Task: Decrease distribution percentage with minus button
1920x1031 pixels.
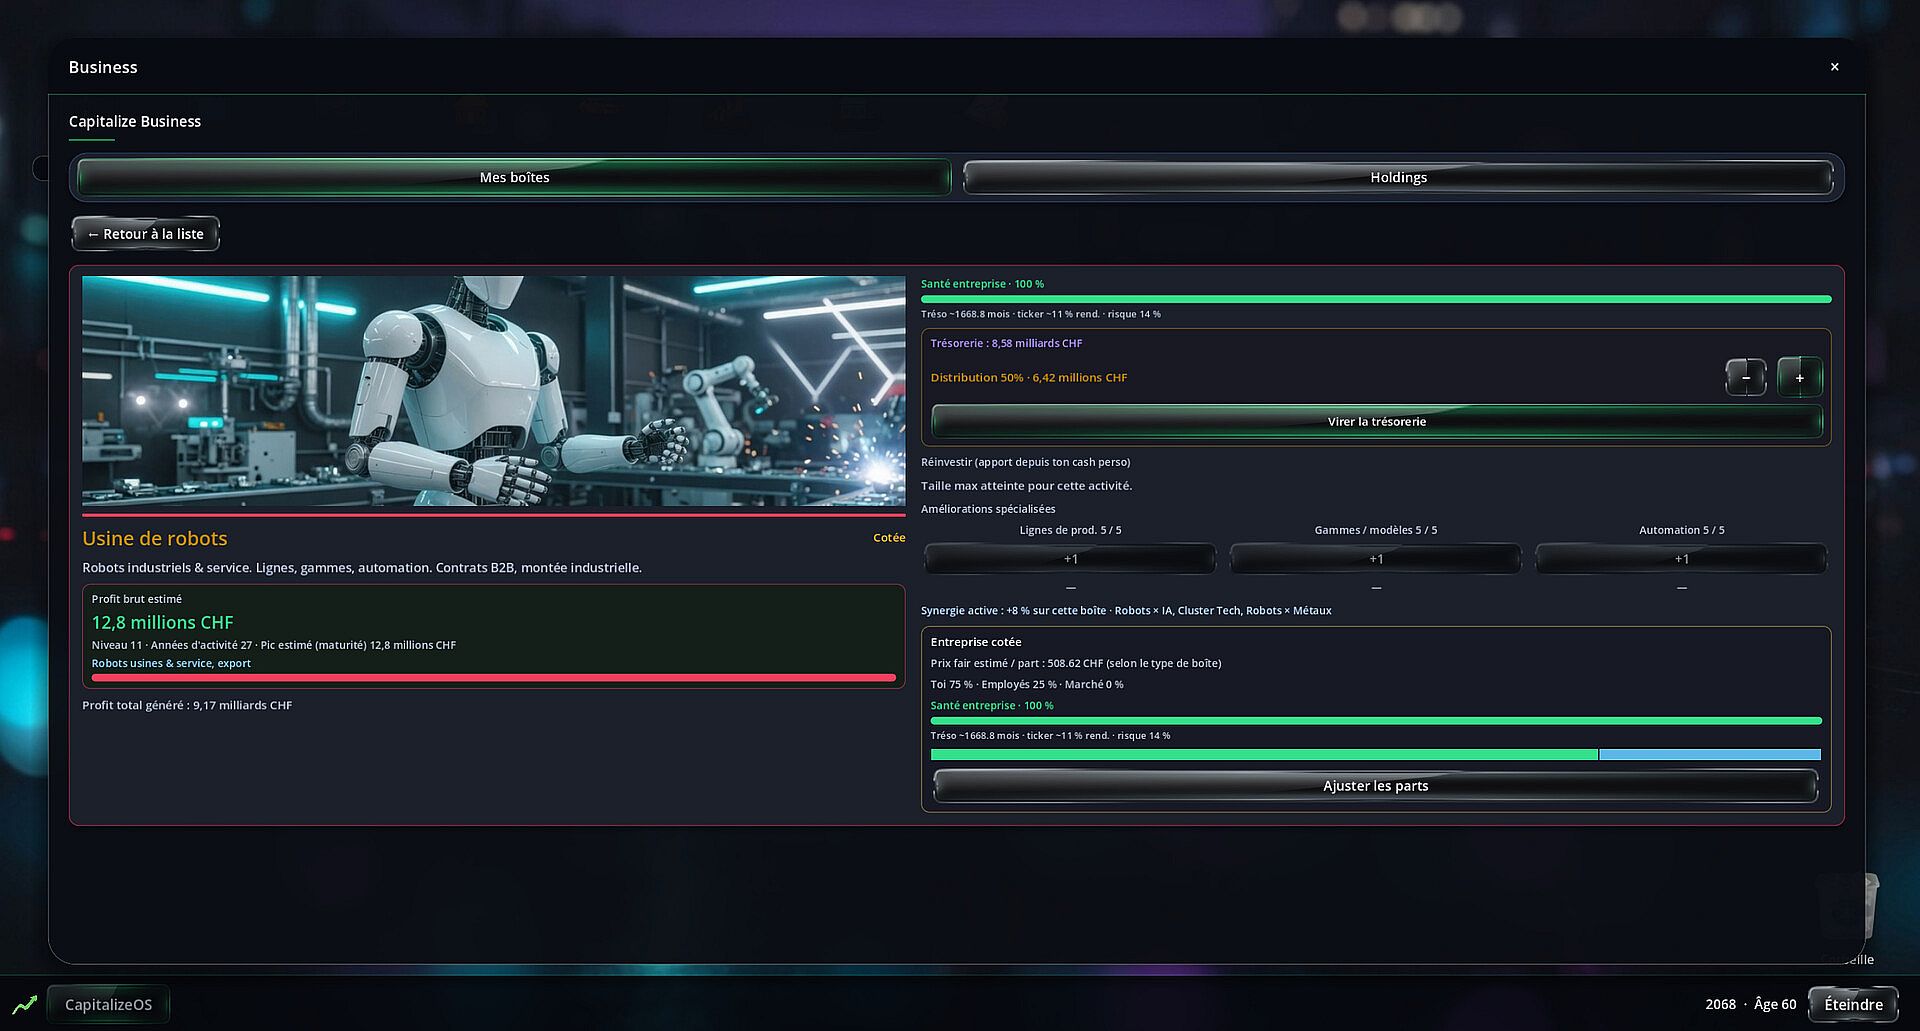Action: pyautogui.click(x=1746, y=378)
